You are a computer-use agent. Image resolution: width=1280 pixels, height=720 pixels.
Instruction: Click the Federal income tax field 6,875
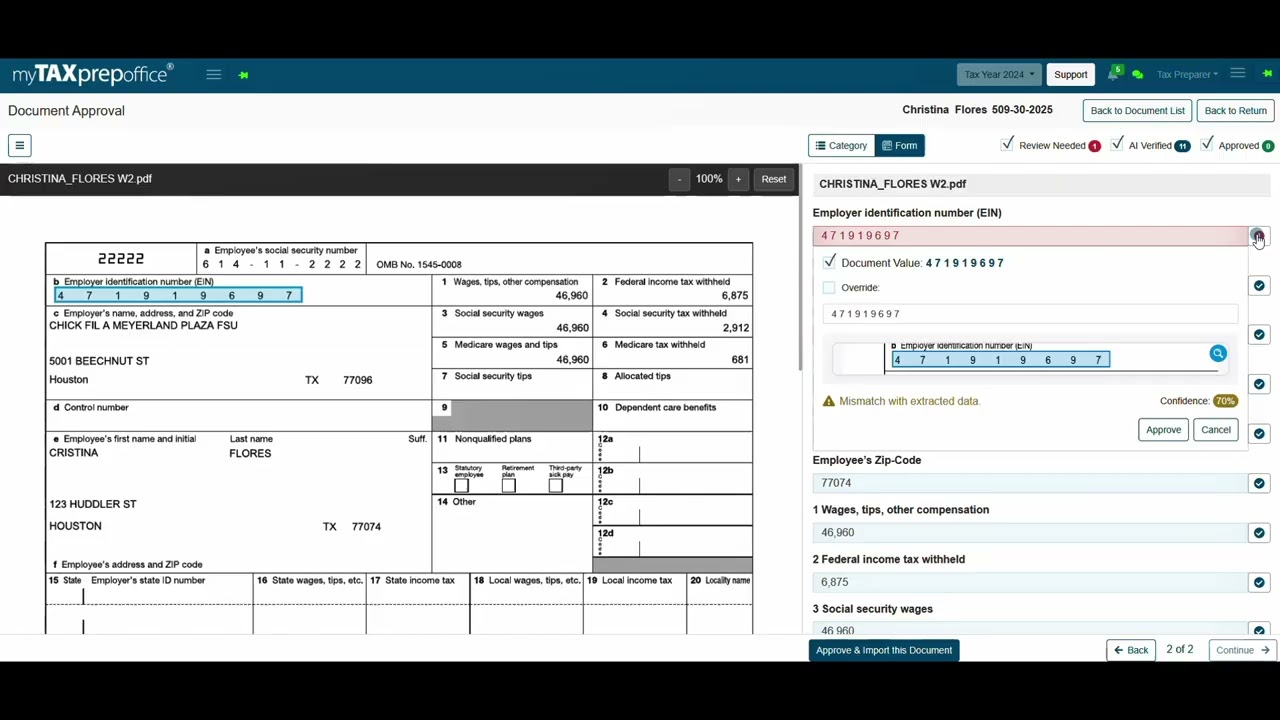[x=1030, y=582]
